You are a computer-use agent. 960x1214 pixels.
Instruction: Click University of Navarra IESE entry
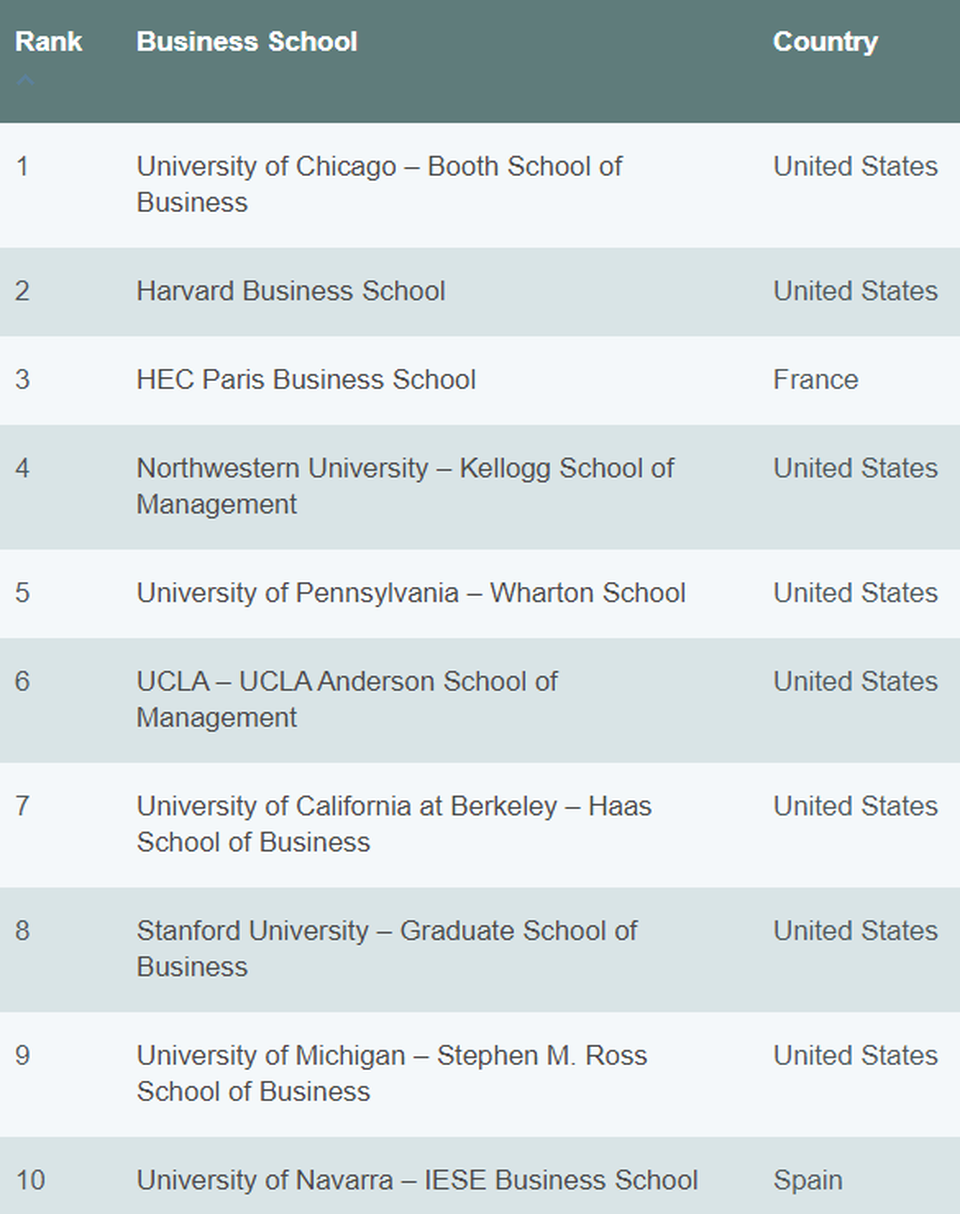[x=417, y=1180]
